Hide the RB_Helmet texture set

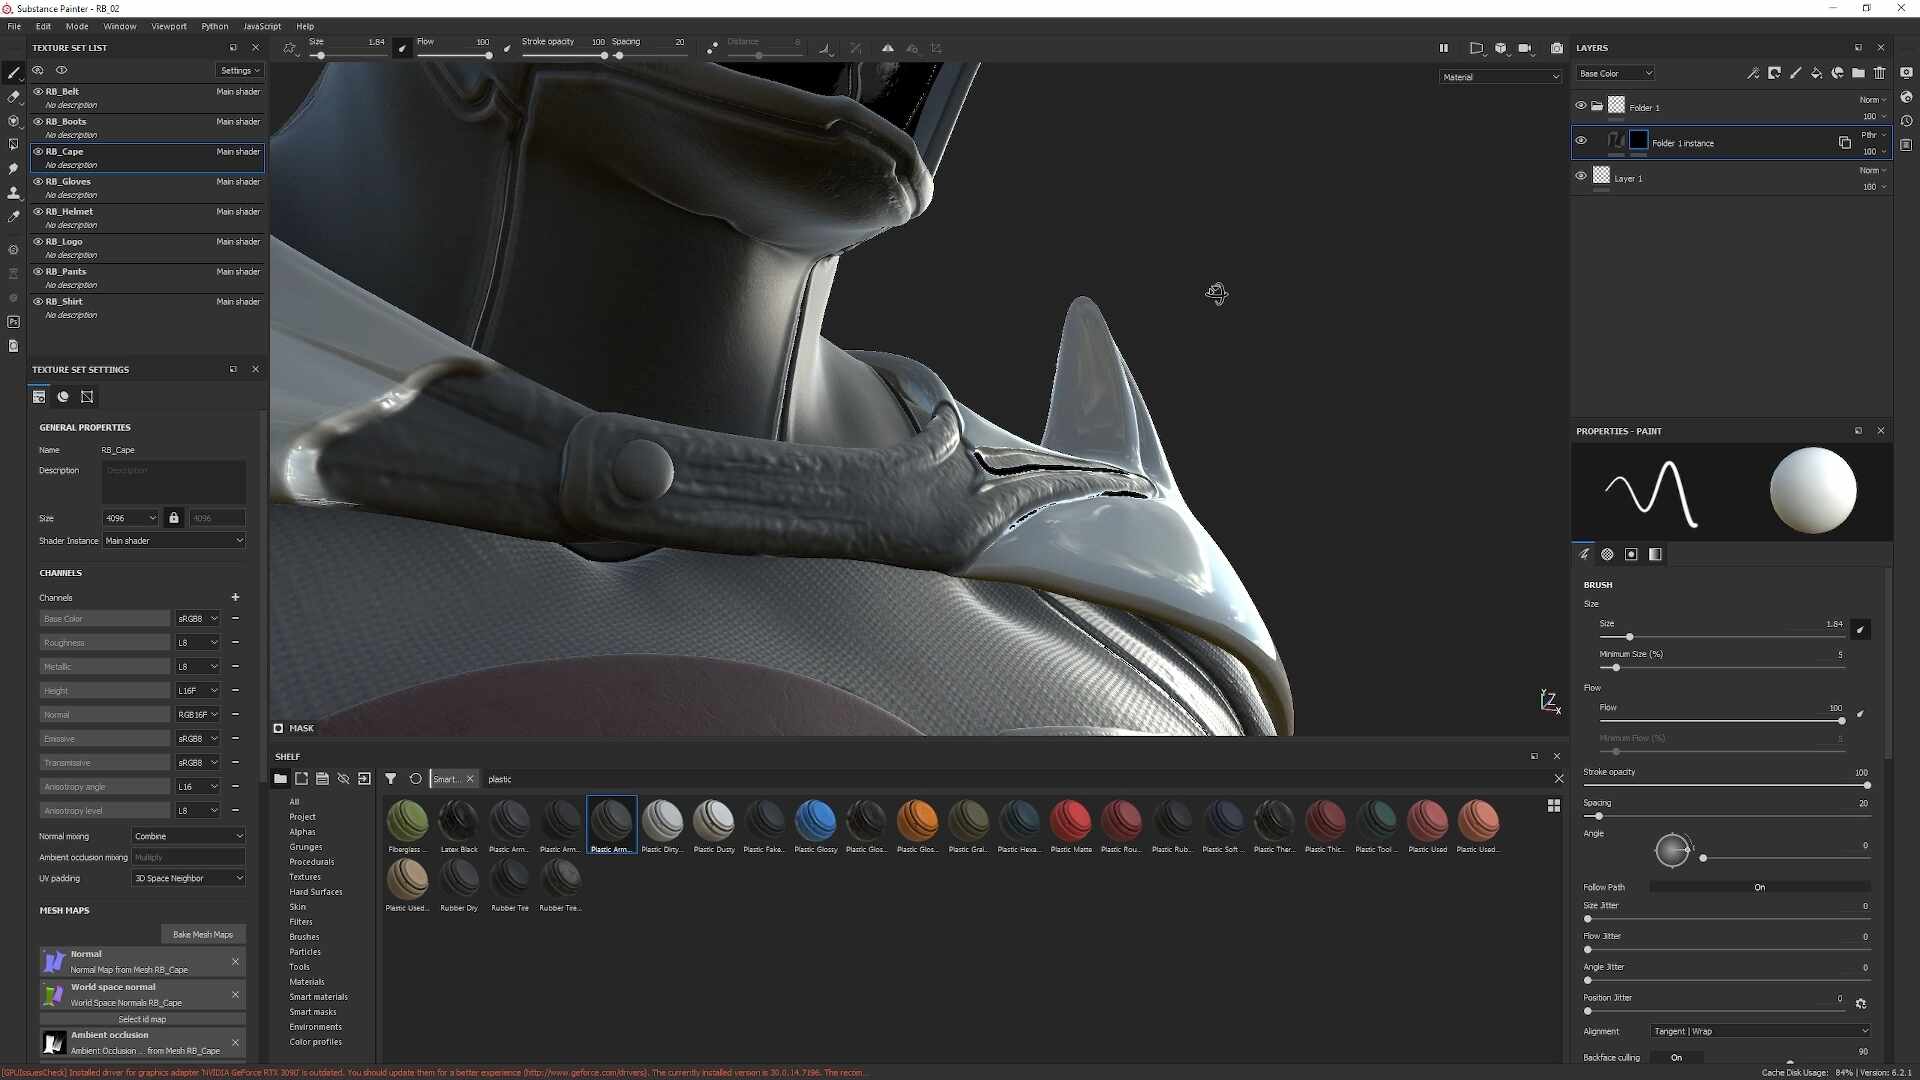[x=38, y=211]
